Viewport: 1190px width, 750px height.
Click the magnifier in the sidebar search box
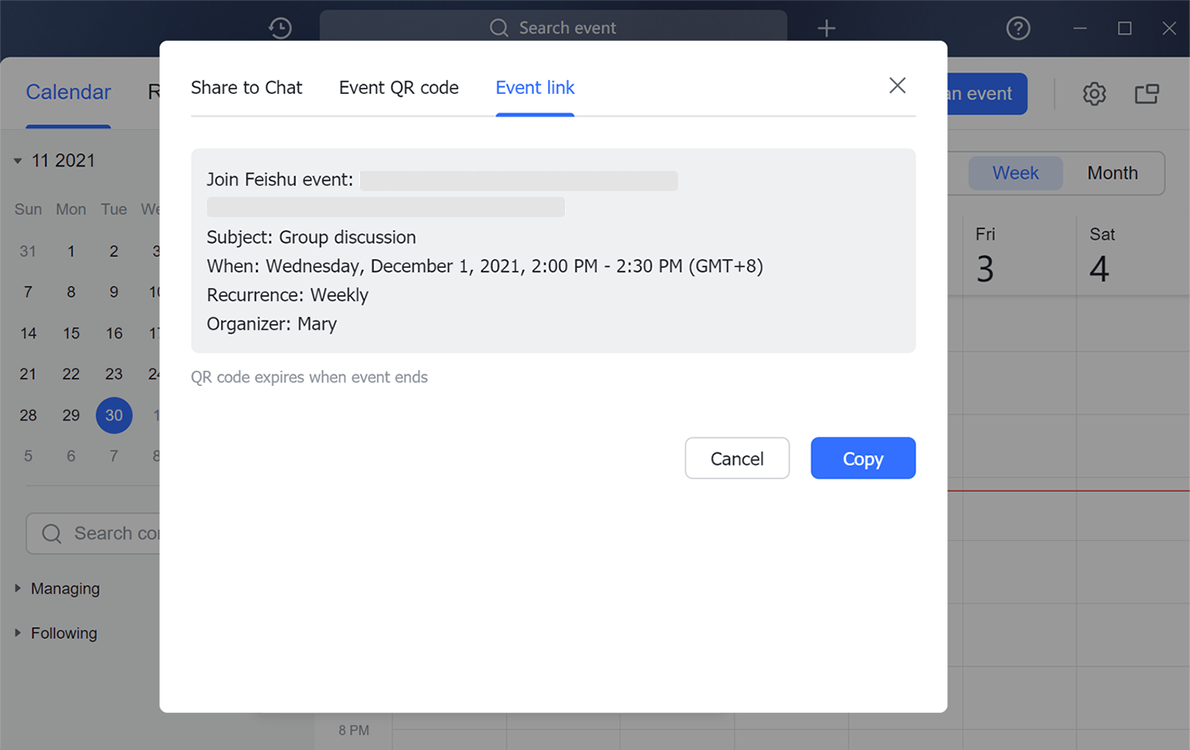51,533
